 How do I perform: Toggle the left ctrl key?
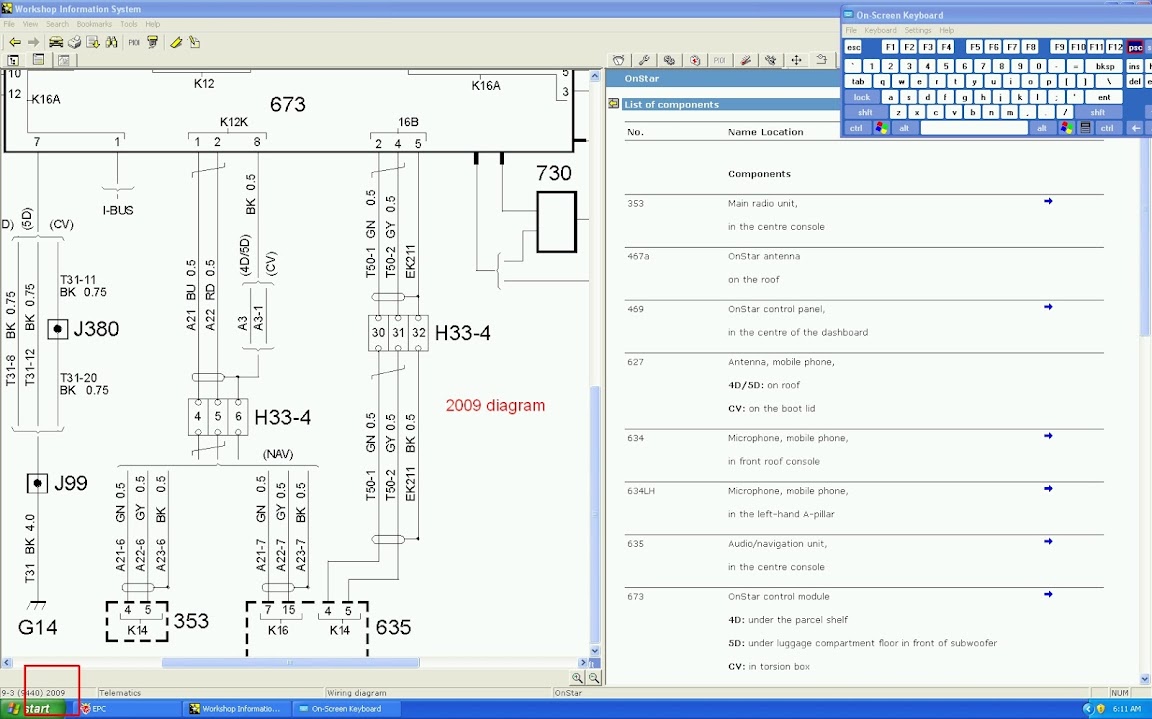pyautogui.click(x=857, y=128)
